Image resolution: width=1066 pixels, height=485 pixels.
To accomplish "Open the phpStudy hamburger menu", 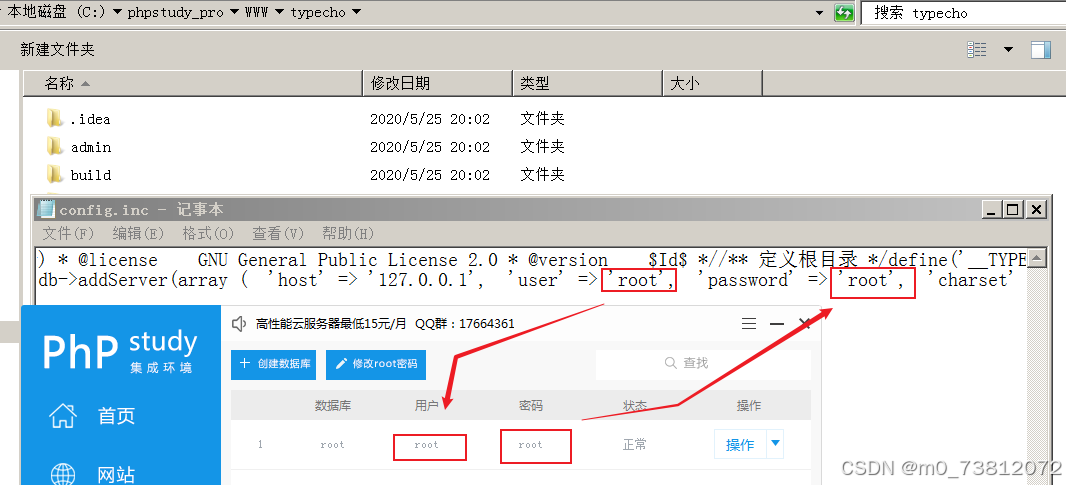I will tap(749, 323).
